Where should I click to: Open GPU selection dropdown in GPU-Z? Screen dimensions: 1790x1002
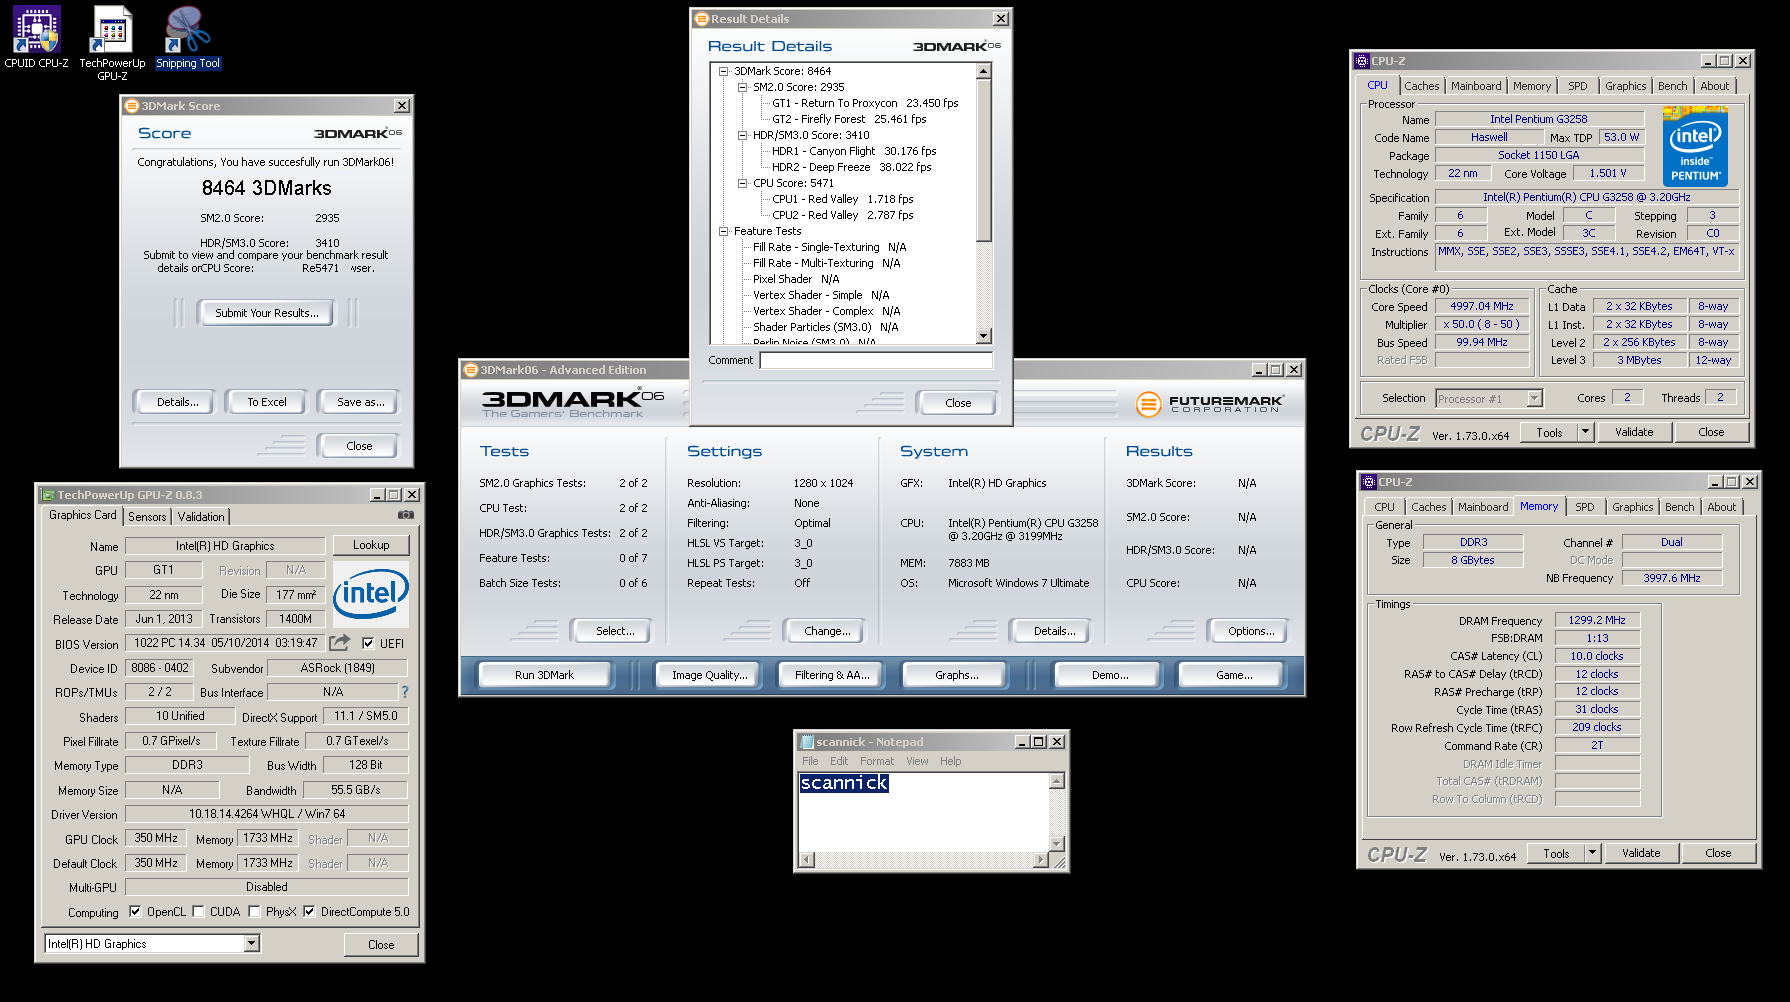tap(252, 943)
